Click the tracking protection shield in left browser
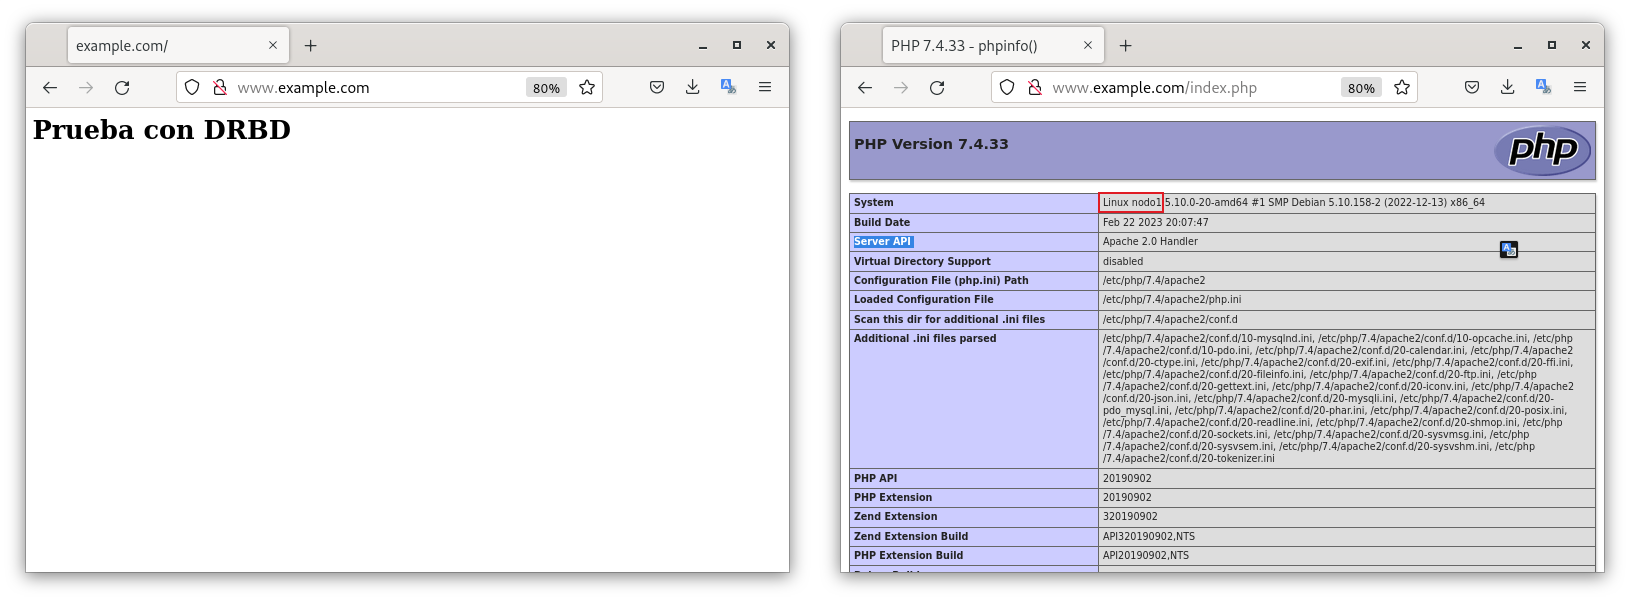Viewport: 1630px width, 601px height. pyautogui.click(x=192, y=88)
